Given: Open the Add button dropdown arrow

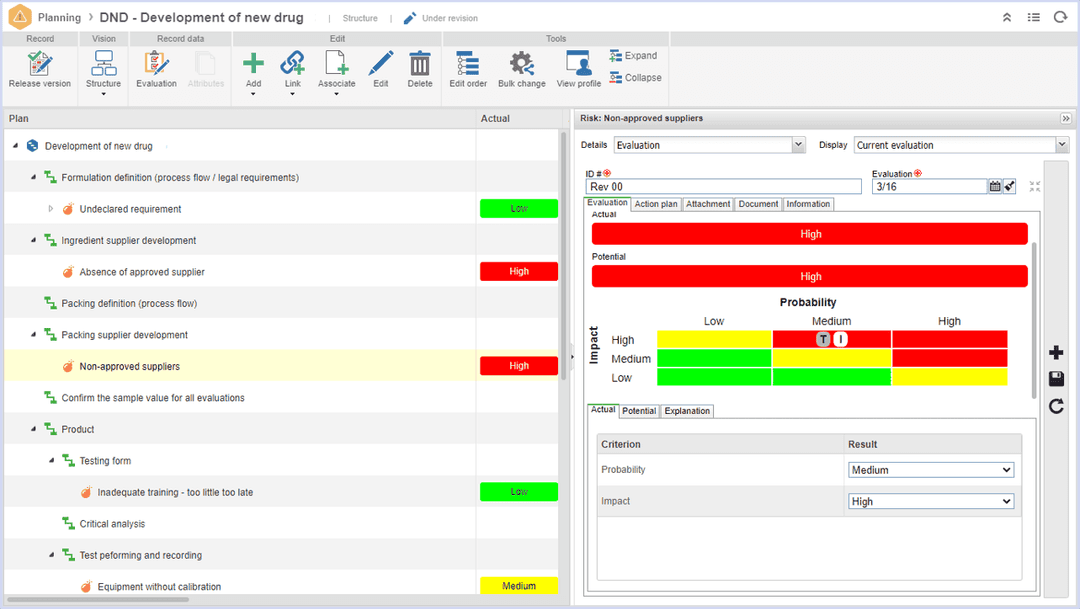Looking at the screenshot, I should click(x=253, y=94).
